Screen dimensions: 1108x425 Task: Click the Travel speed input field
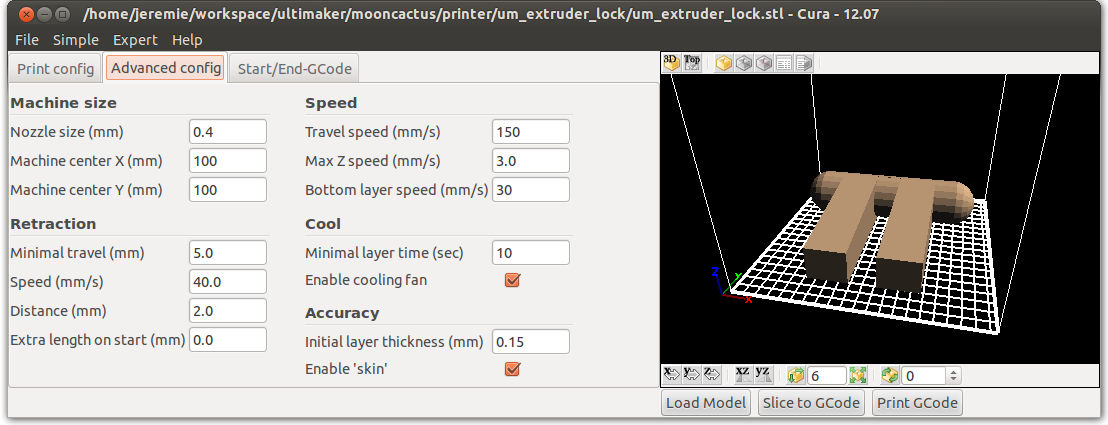[x=531, y=132]
